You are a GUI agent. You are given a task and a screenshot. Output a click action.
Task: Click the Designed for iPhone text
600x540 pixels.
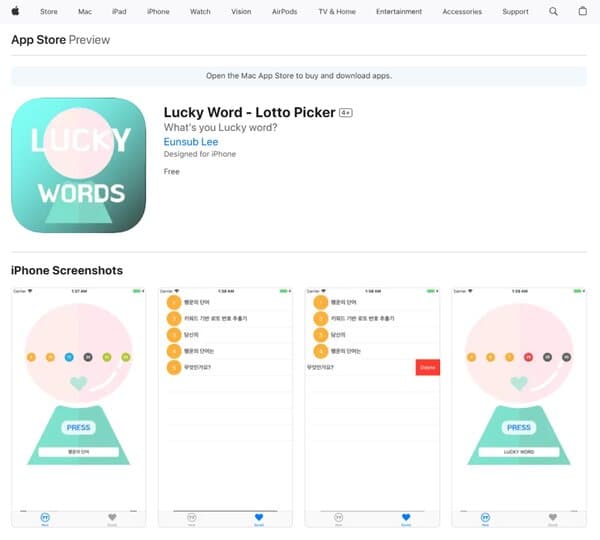click(200, 154)
